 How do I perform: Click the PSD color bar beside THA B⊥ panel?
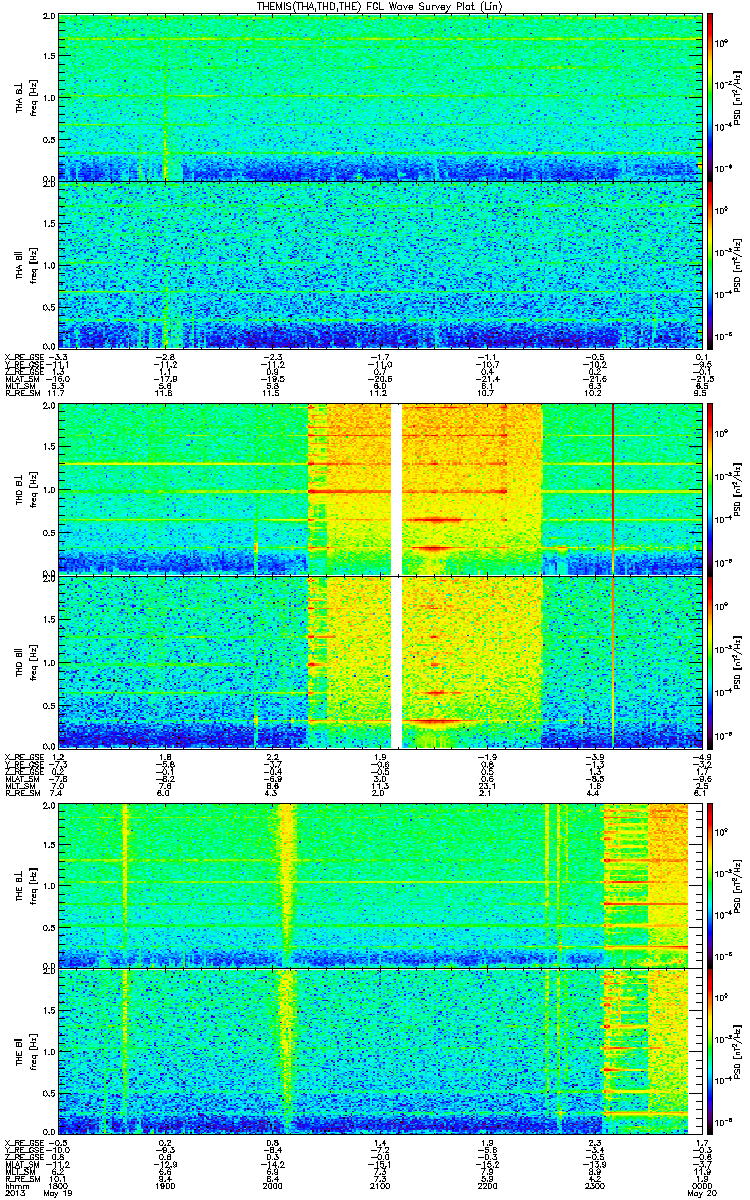pos(711,97)
